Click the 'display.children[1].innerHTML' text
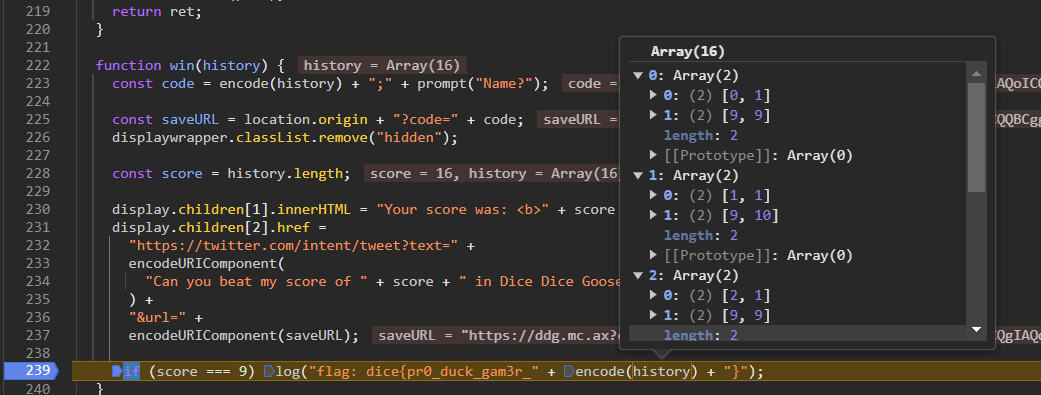This screenshot has height=395, width=1041. pyautogui.click(x=232, y=209)
